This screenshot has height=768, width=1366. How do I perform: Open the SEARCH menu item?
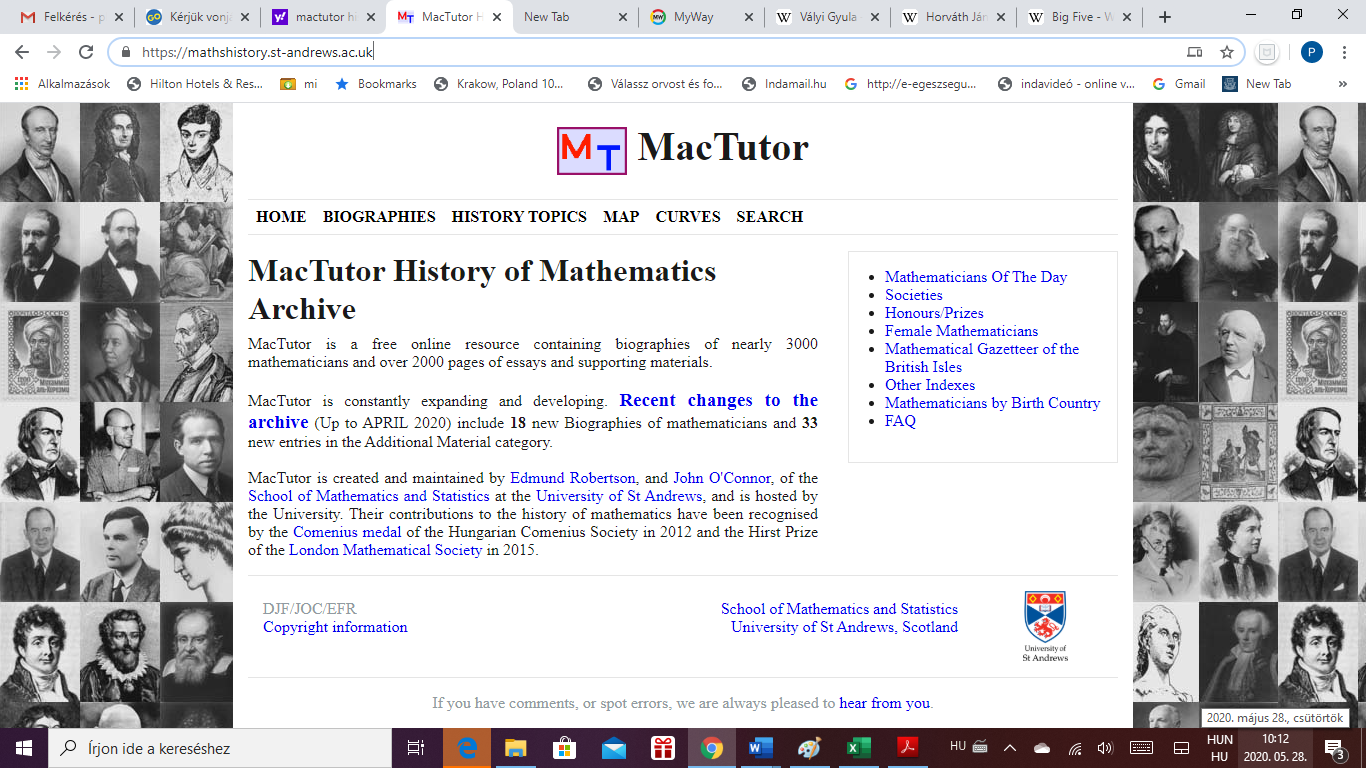point(770,216)
